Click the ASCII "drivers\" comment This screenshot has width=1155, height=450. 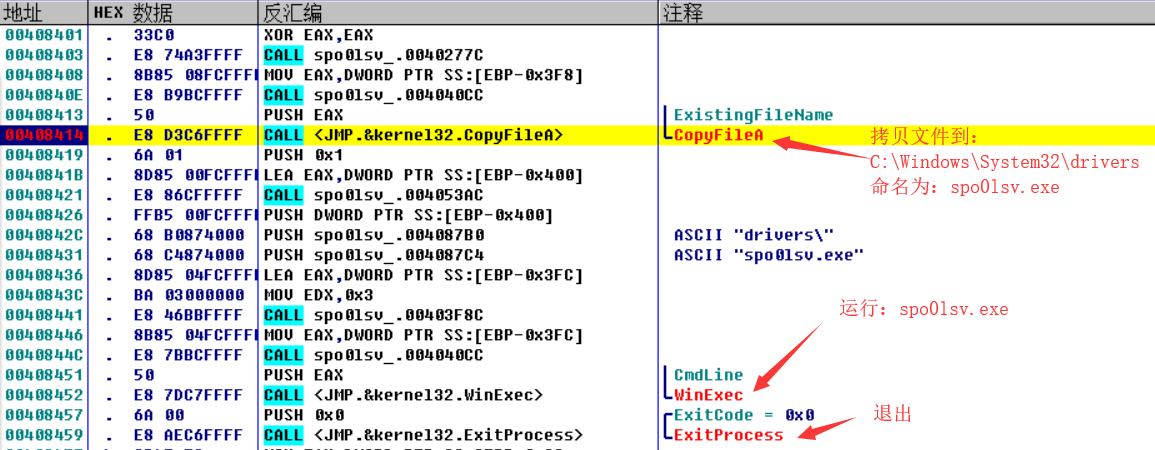[754, 235]
